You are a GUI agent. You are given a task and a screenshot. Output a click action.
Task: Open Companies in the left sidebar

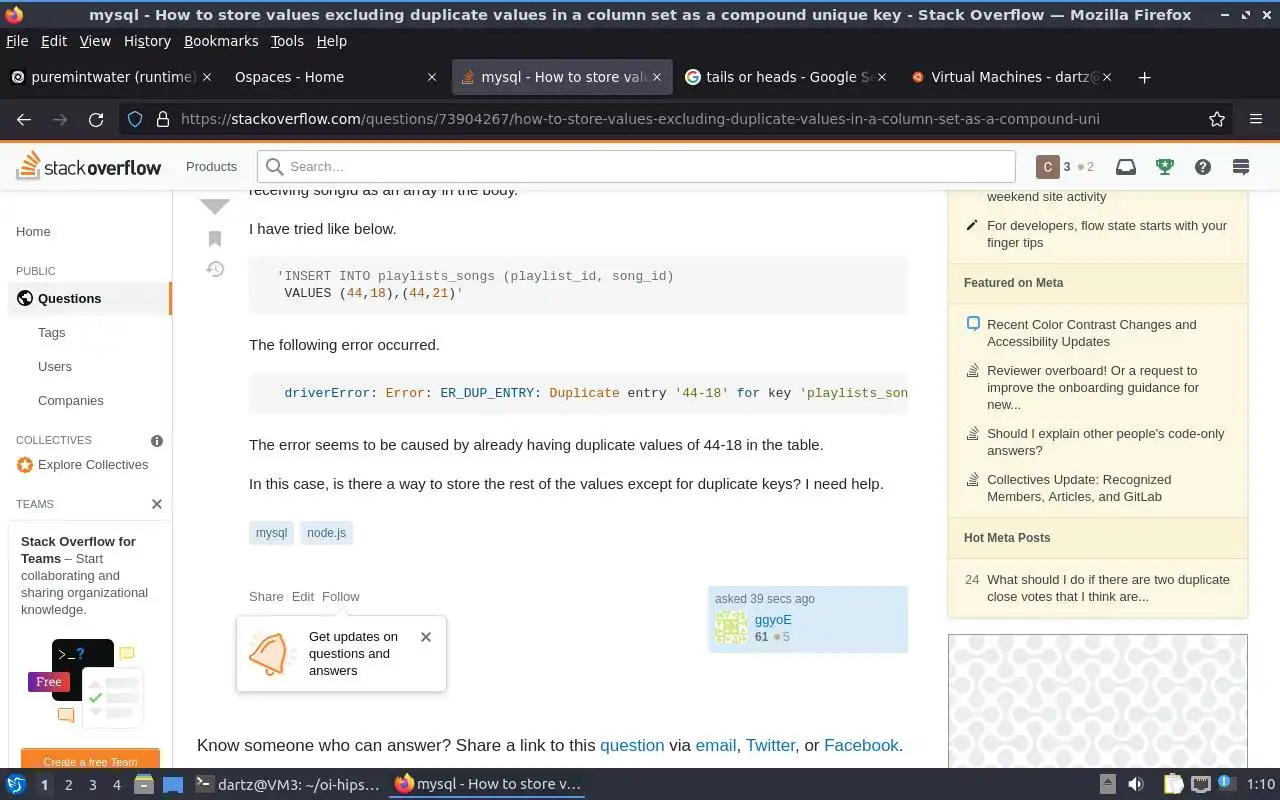point(71,400)
